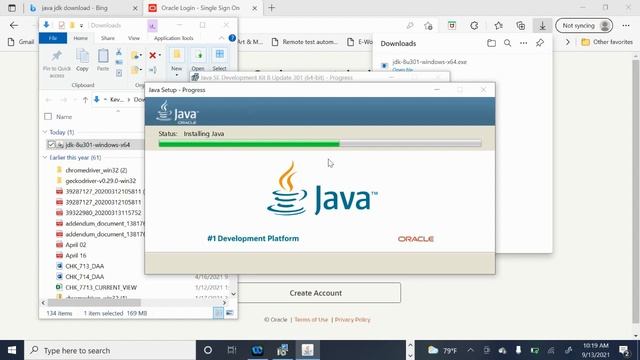Screen dimensions: 640x360
Task: Click the taskbar search box
Action: 111,350
